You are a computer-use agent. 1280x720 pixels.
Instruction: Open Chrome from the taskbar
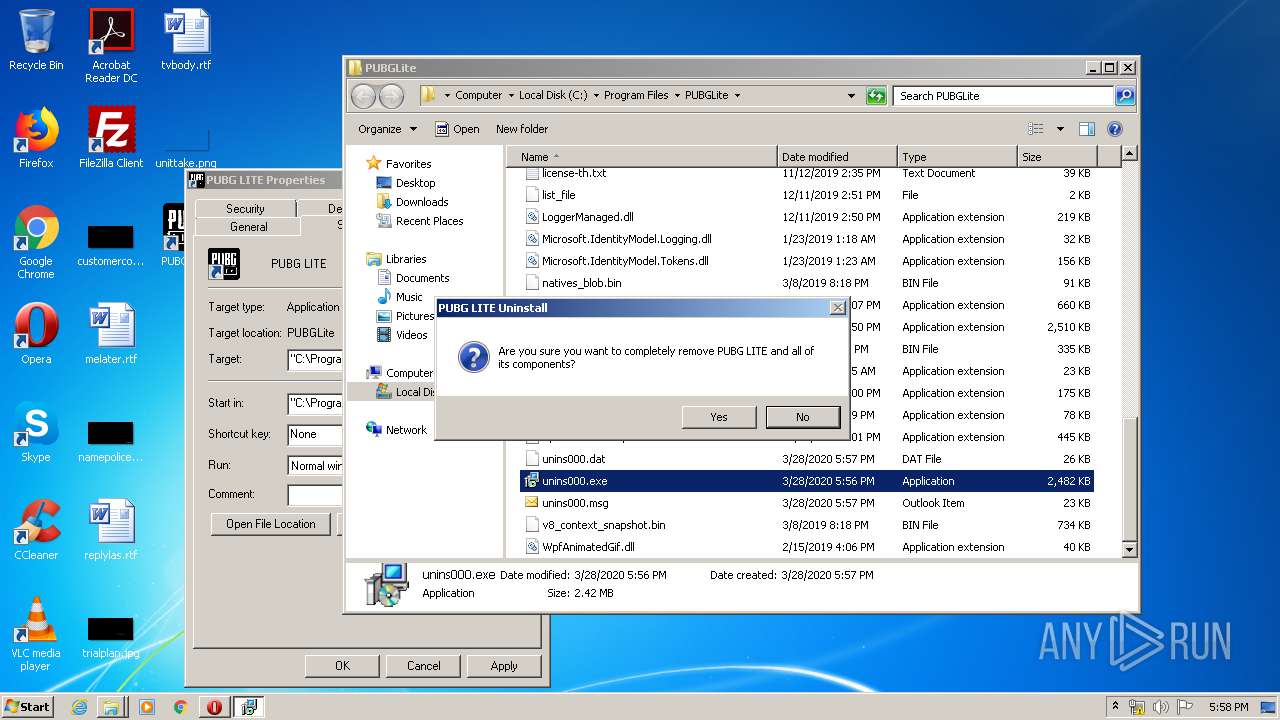point(180,707)
